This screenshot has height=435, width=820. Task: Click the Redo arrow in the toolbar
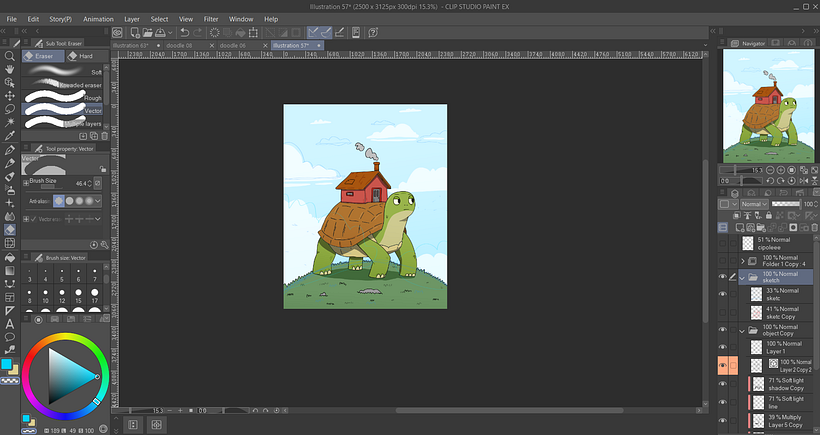pyautogui.click(x=197, y=32)
